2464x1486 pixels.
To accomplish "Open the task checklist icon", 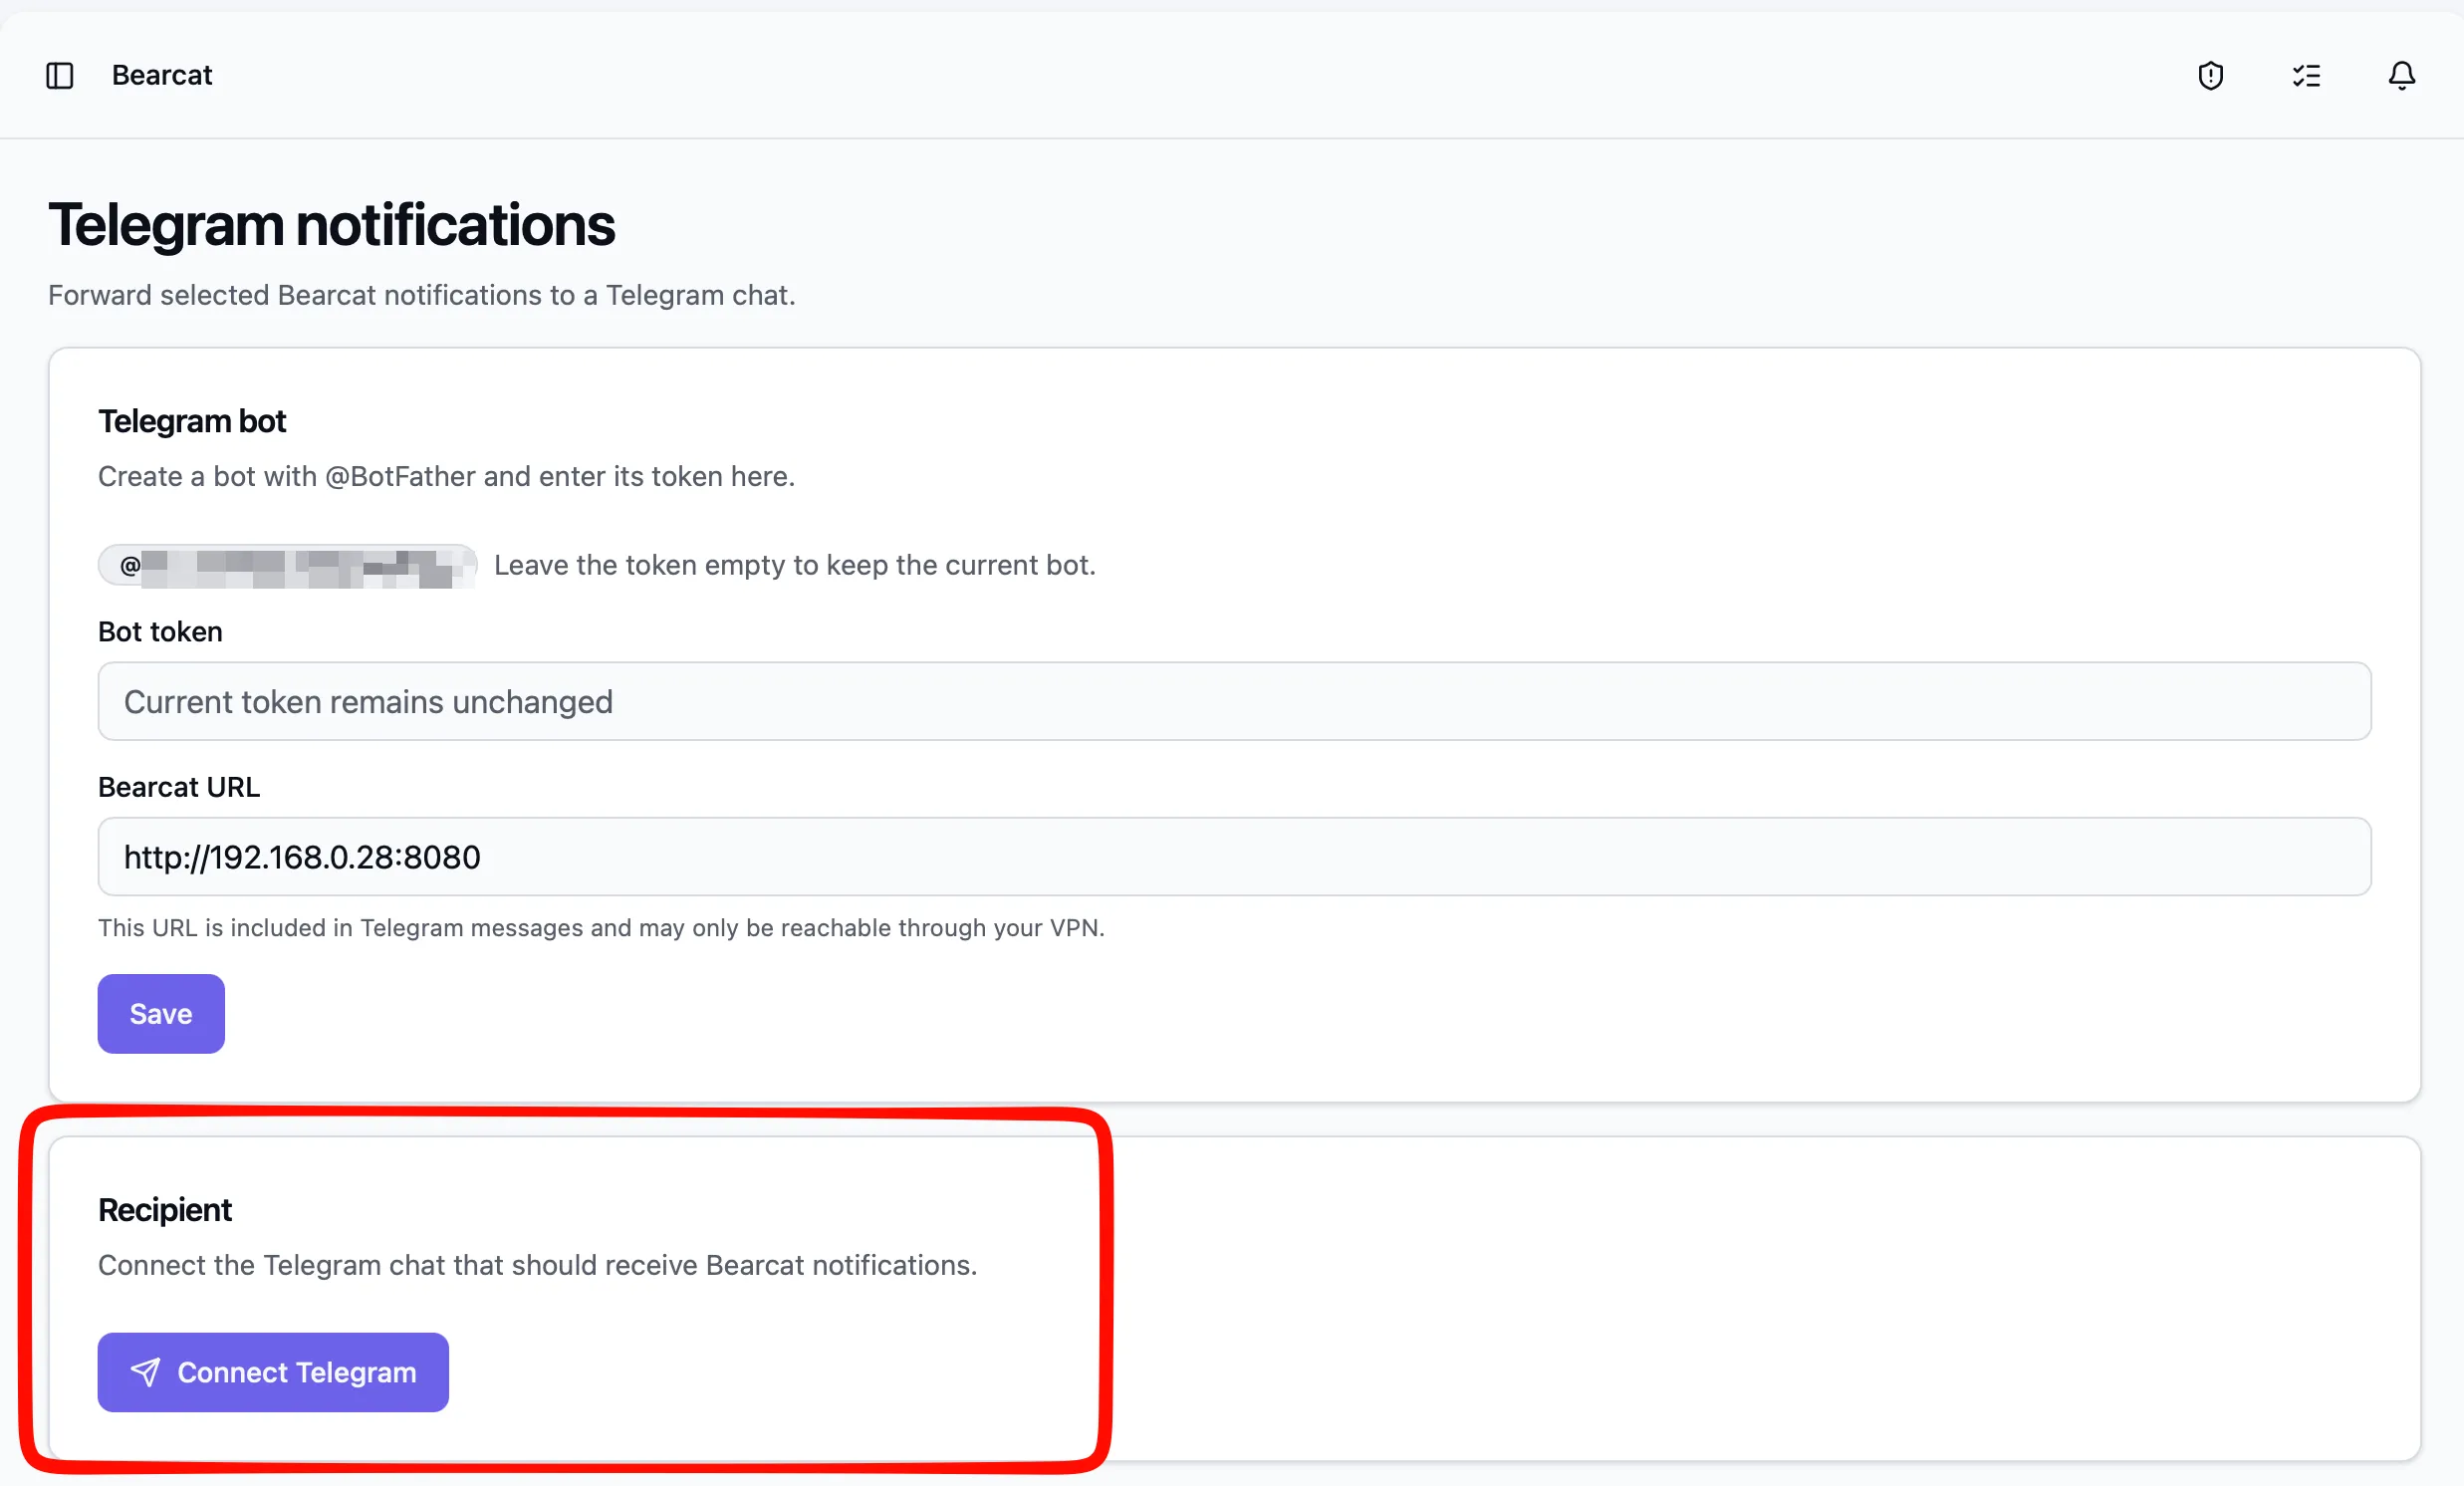I will tap(2307, 75).
